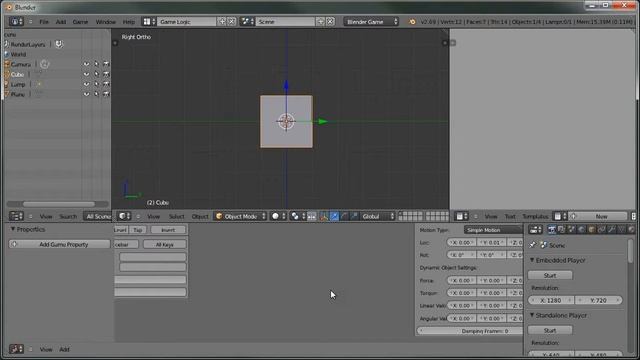The height and width of the screenshot is (360, 640).
Task: Open the 3D View editor type cube icon
Action: (124, 216)
